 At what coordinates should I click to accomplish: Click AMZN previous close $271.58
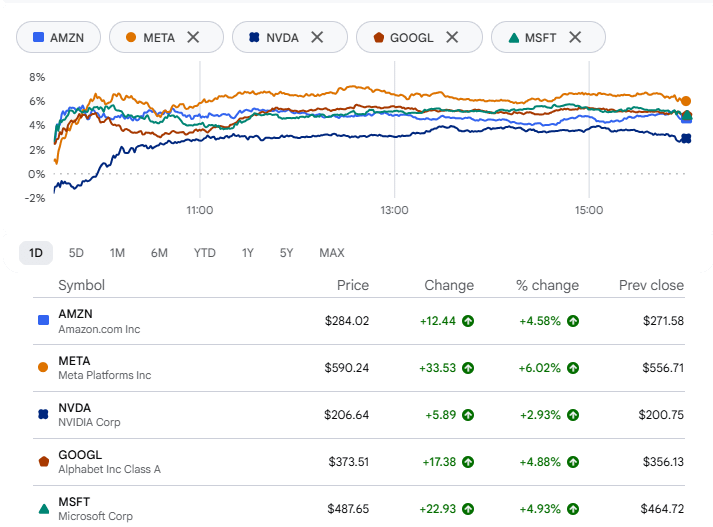pyautogui.click(x=663, y=321)
